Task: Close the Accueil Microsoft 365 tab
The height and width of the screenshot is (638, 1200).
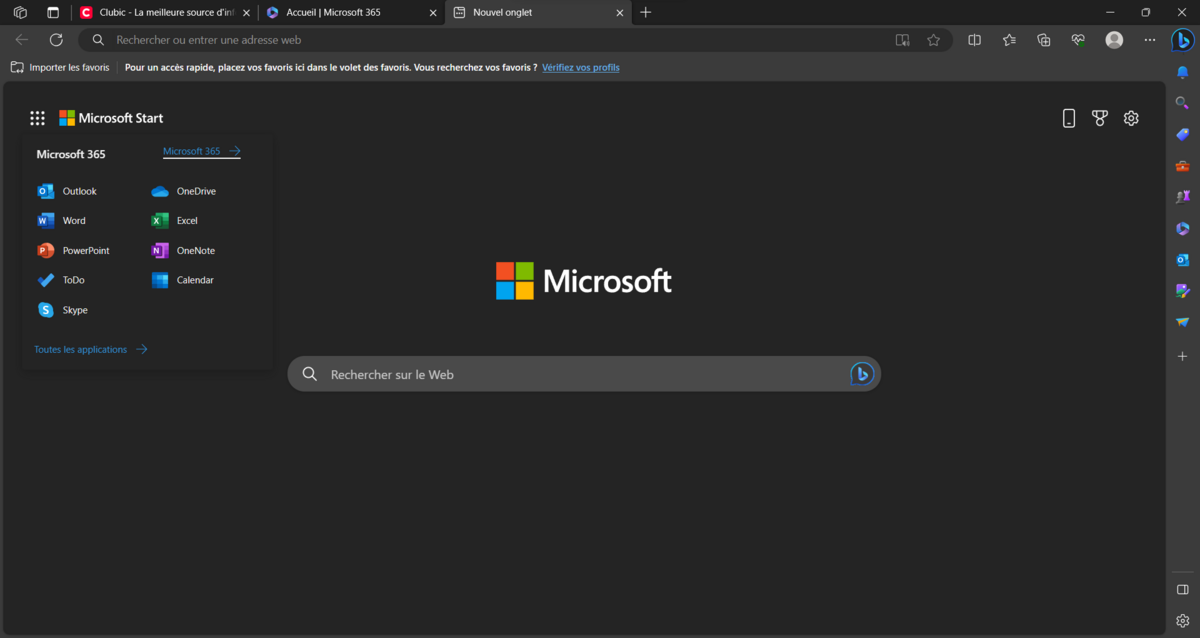Action: coord(433,13)
